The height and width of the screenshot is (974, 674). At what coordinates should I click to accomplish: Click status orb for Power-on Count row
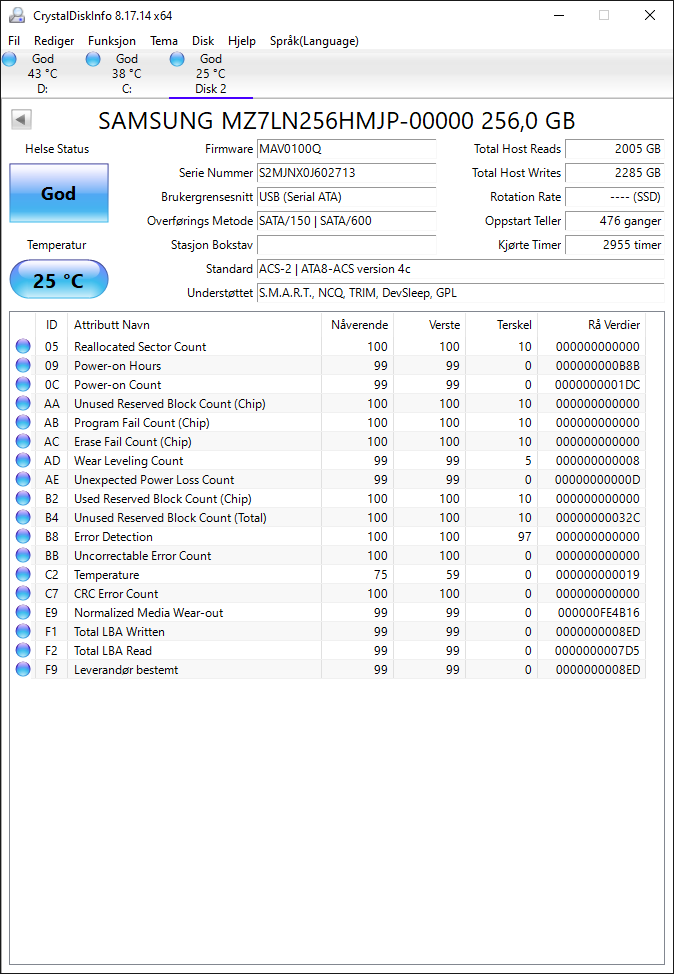(x=23, y=385)
